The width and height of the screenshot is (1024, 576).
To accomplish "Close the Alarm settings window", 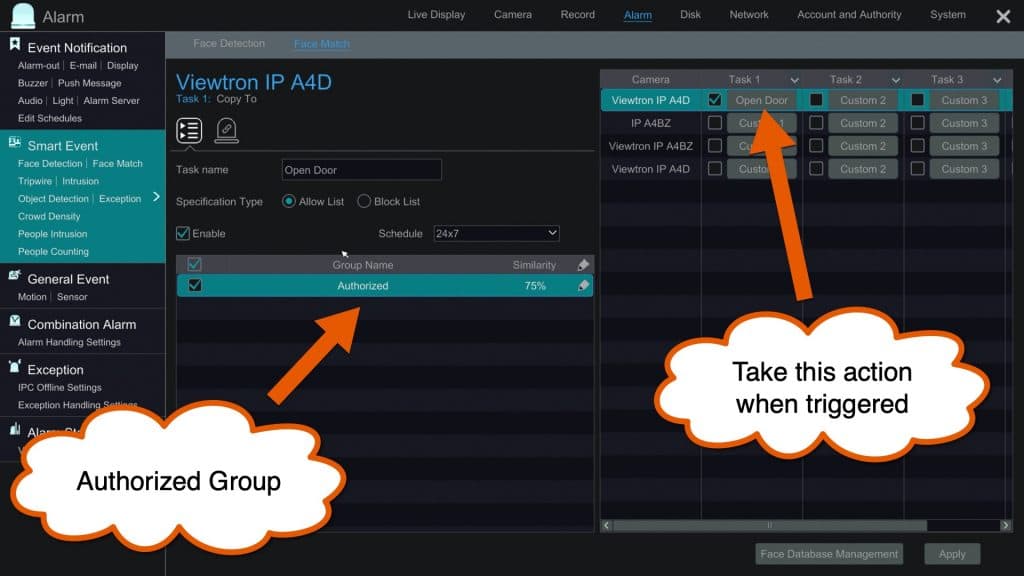I will (1003, 16).
